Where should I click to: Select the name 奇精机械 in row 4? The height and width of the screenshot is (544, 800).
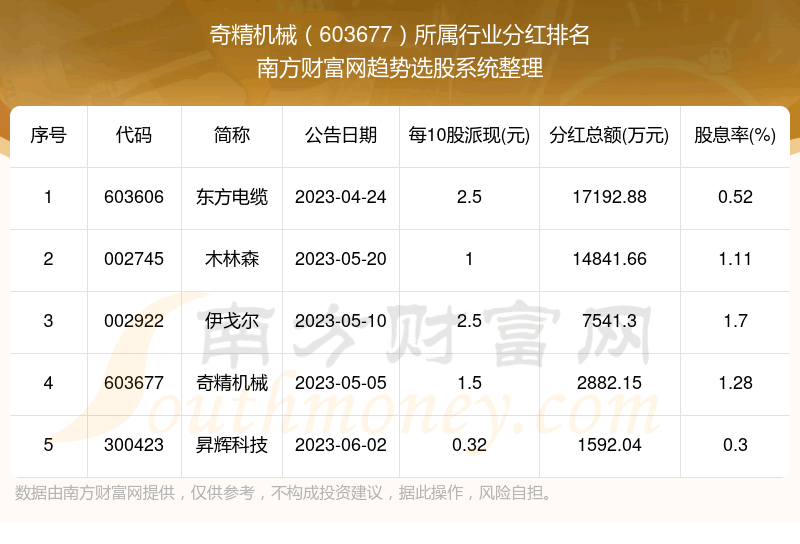[x=232, y=383]
